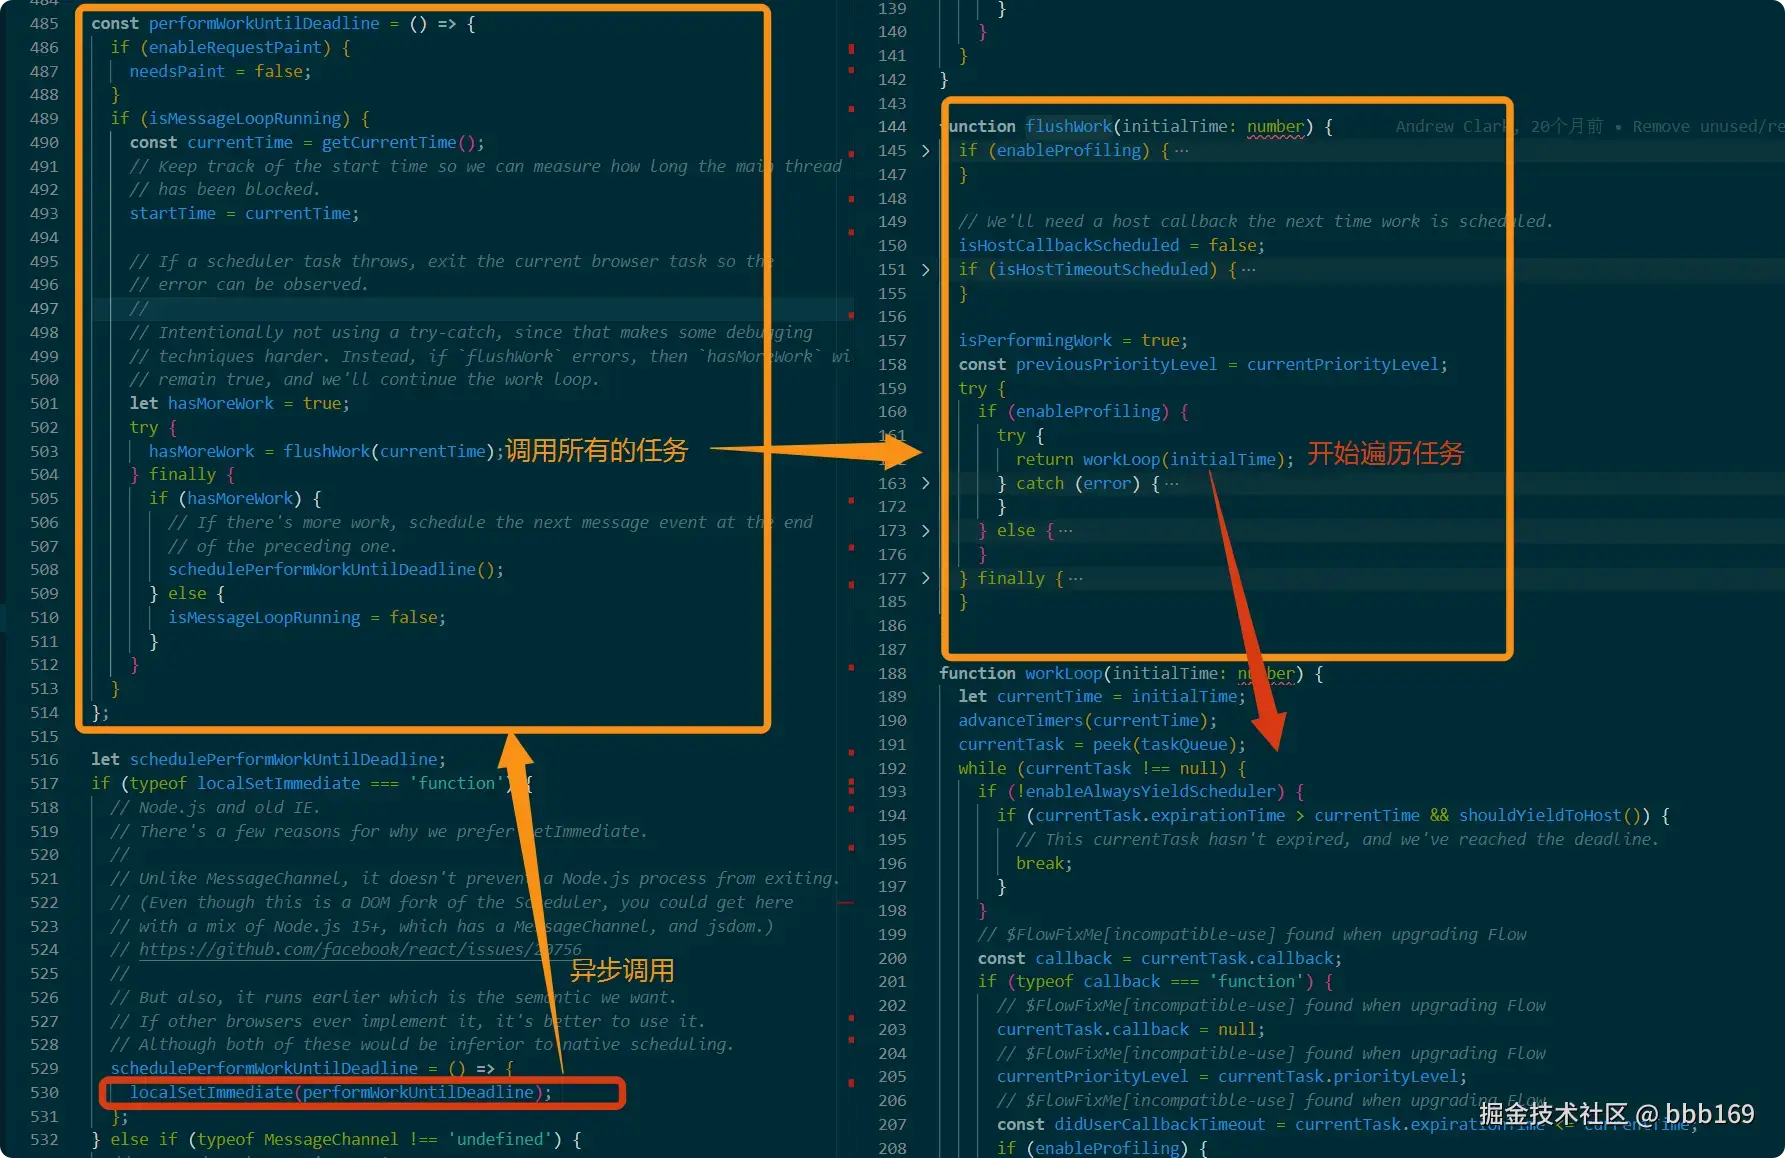The image size is (1785, 1158).
Task: Click didUserCallbackTimeout on line 207
Action: [x=1159, y=1125]
